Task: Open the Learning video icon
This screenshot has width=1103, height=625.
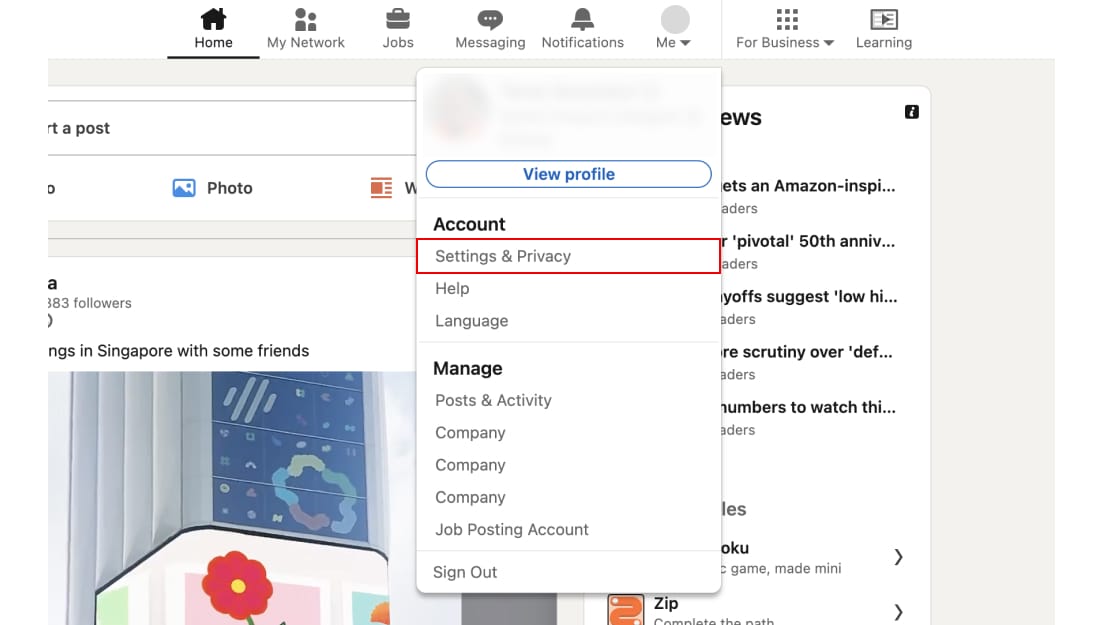Action: [884, 19]
